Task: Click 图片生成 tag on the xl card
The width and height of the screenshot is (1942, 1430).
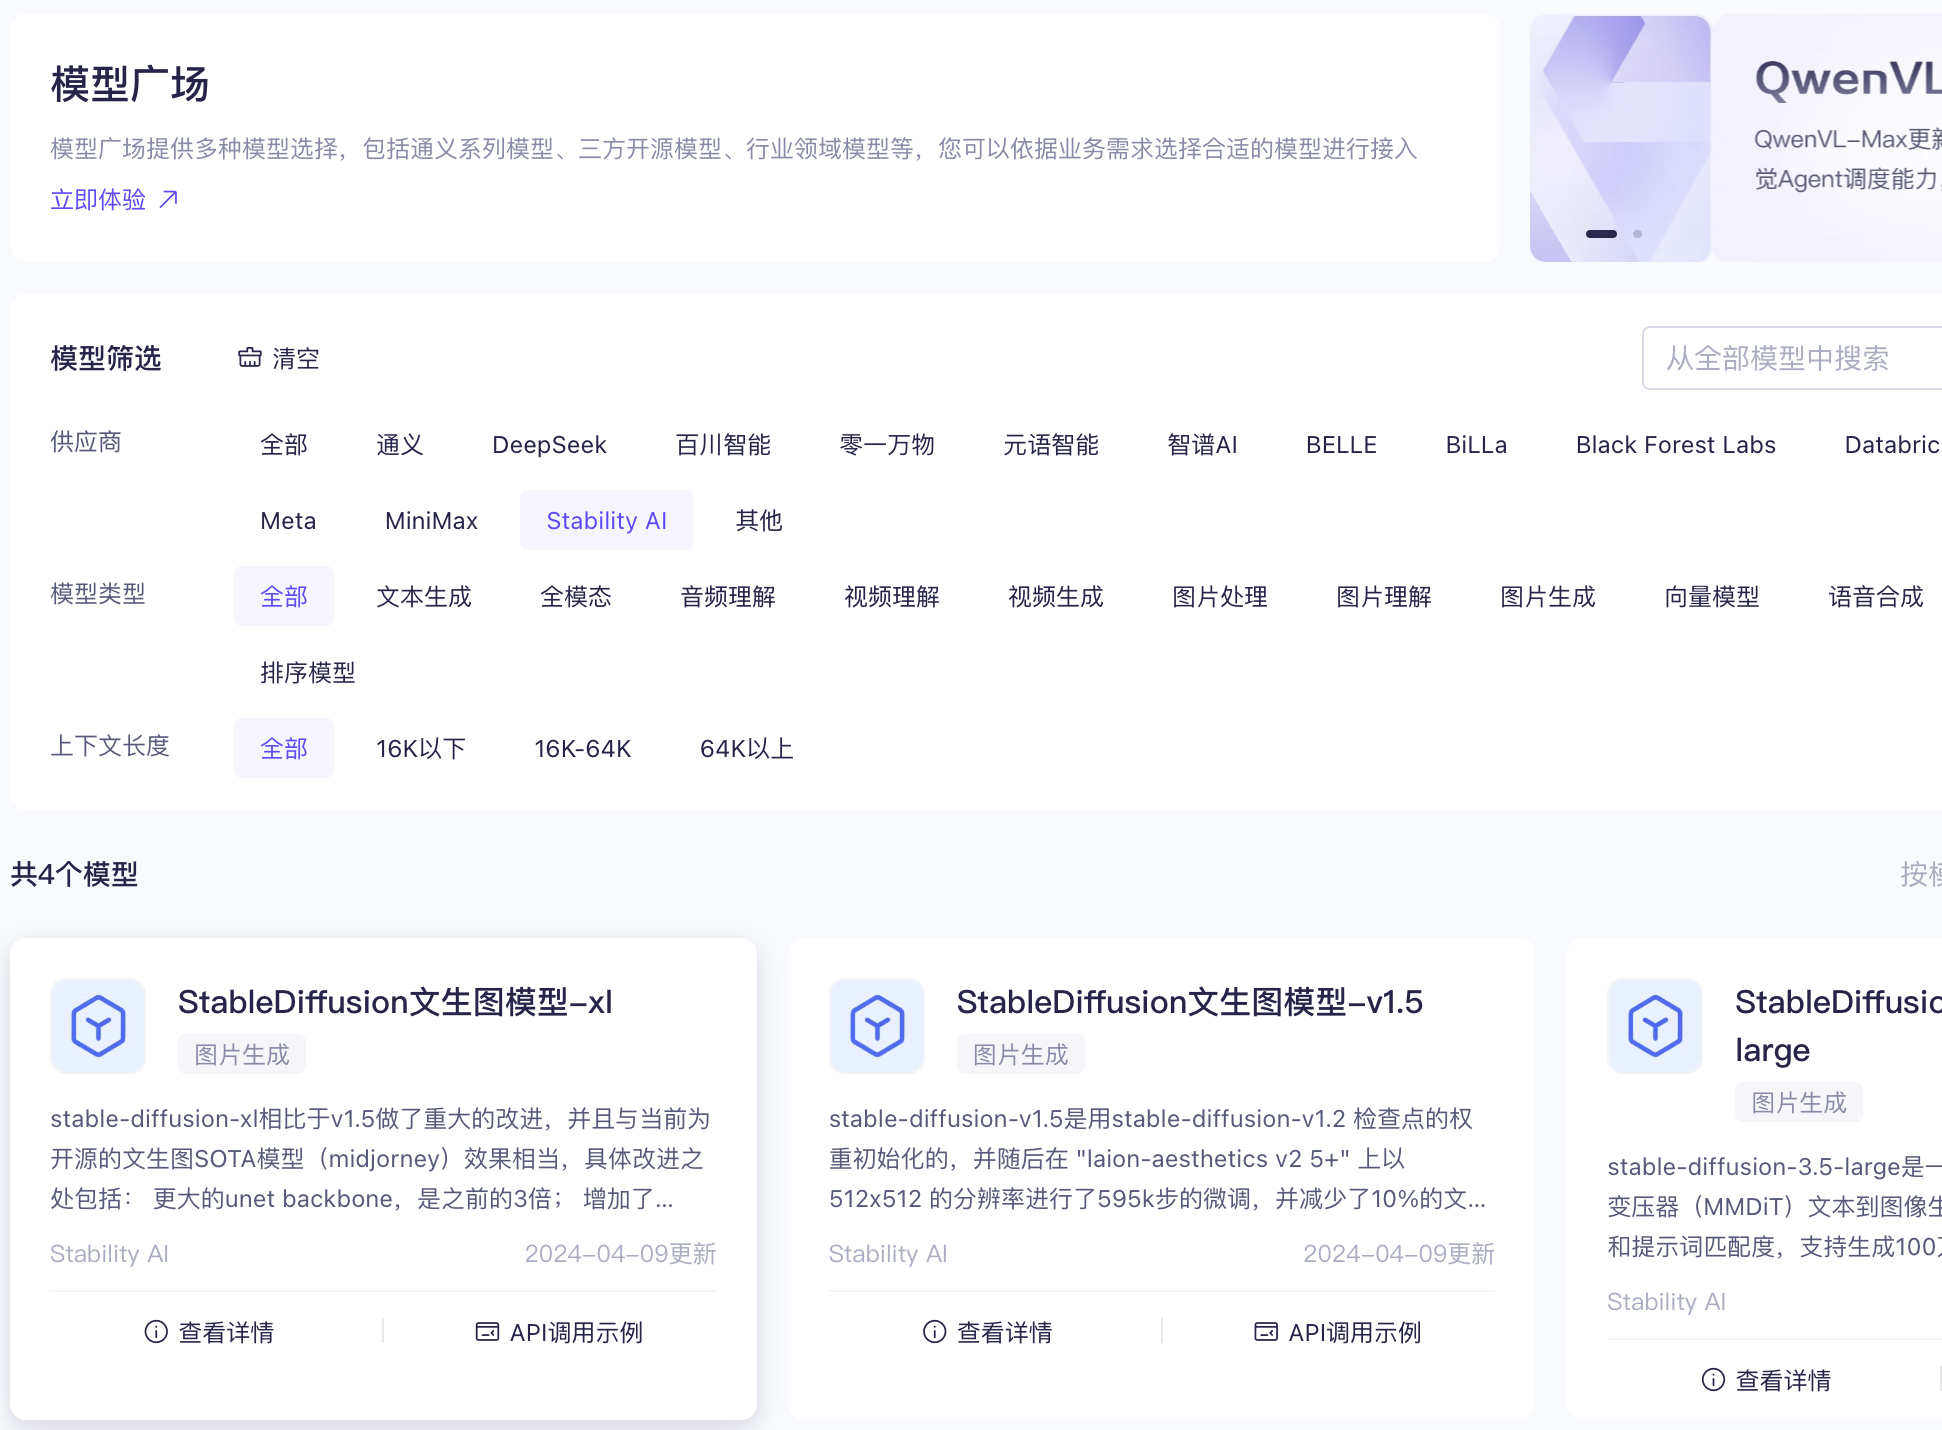Action: click(242, 1055)
